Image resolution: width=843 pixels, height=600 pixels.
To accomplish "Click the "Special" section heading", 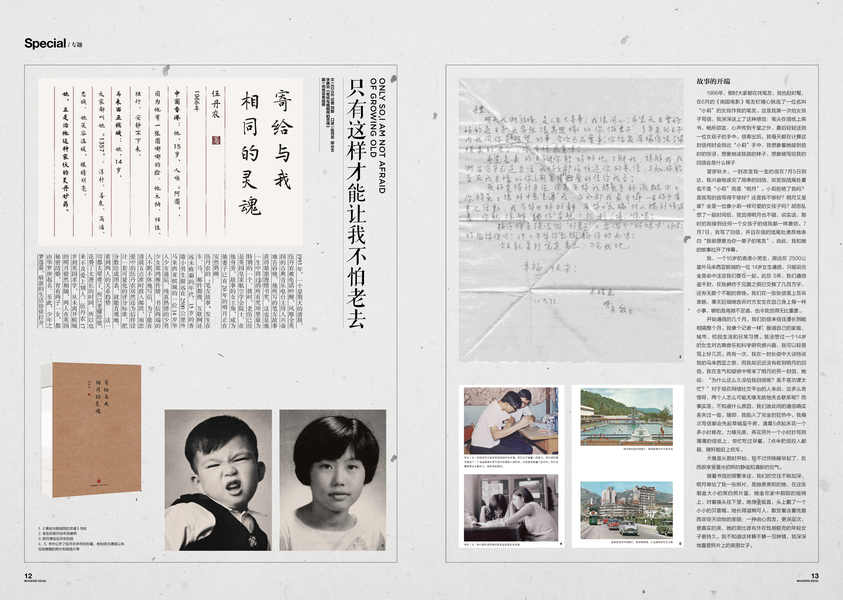I will 45,43.
